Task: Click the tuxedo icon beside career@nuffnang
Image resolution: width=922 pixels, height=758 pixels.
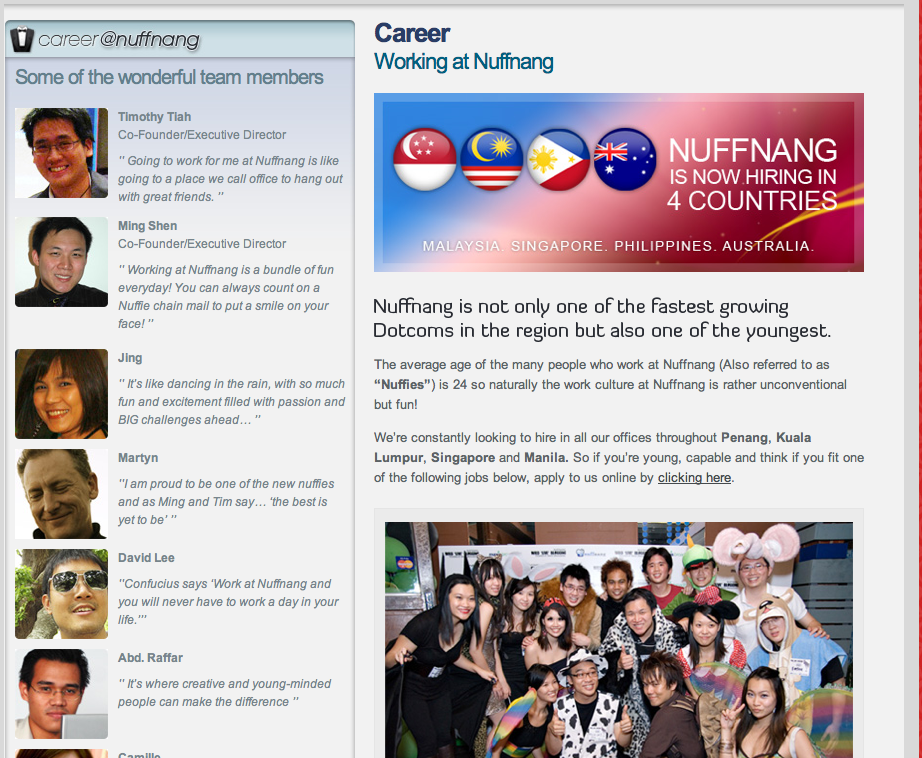Action: click(x=22, y=39)
